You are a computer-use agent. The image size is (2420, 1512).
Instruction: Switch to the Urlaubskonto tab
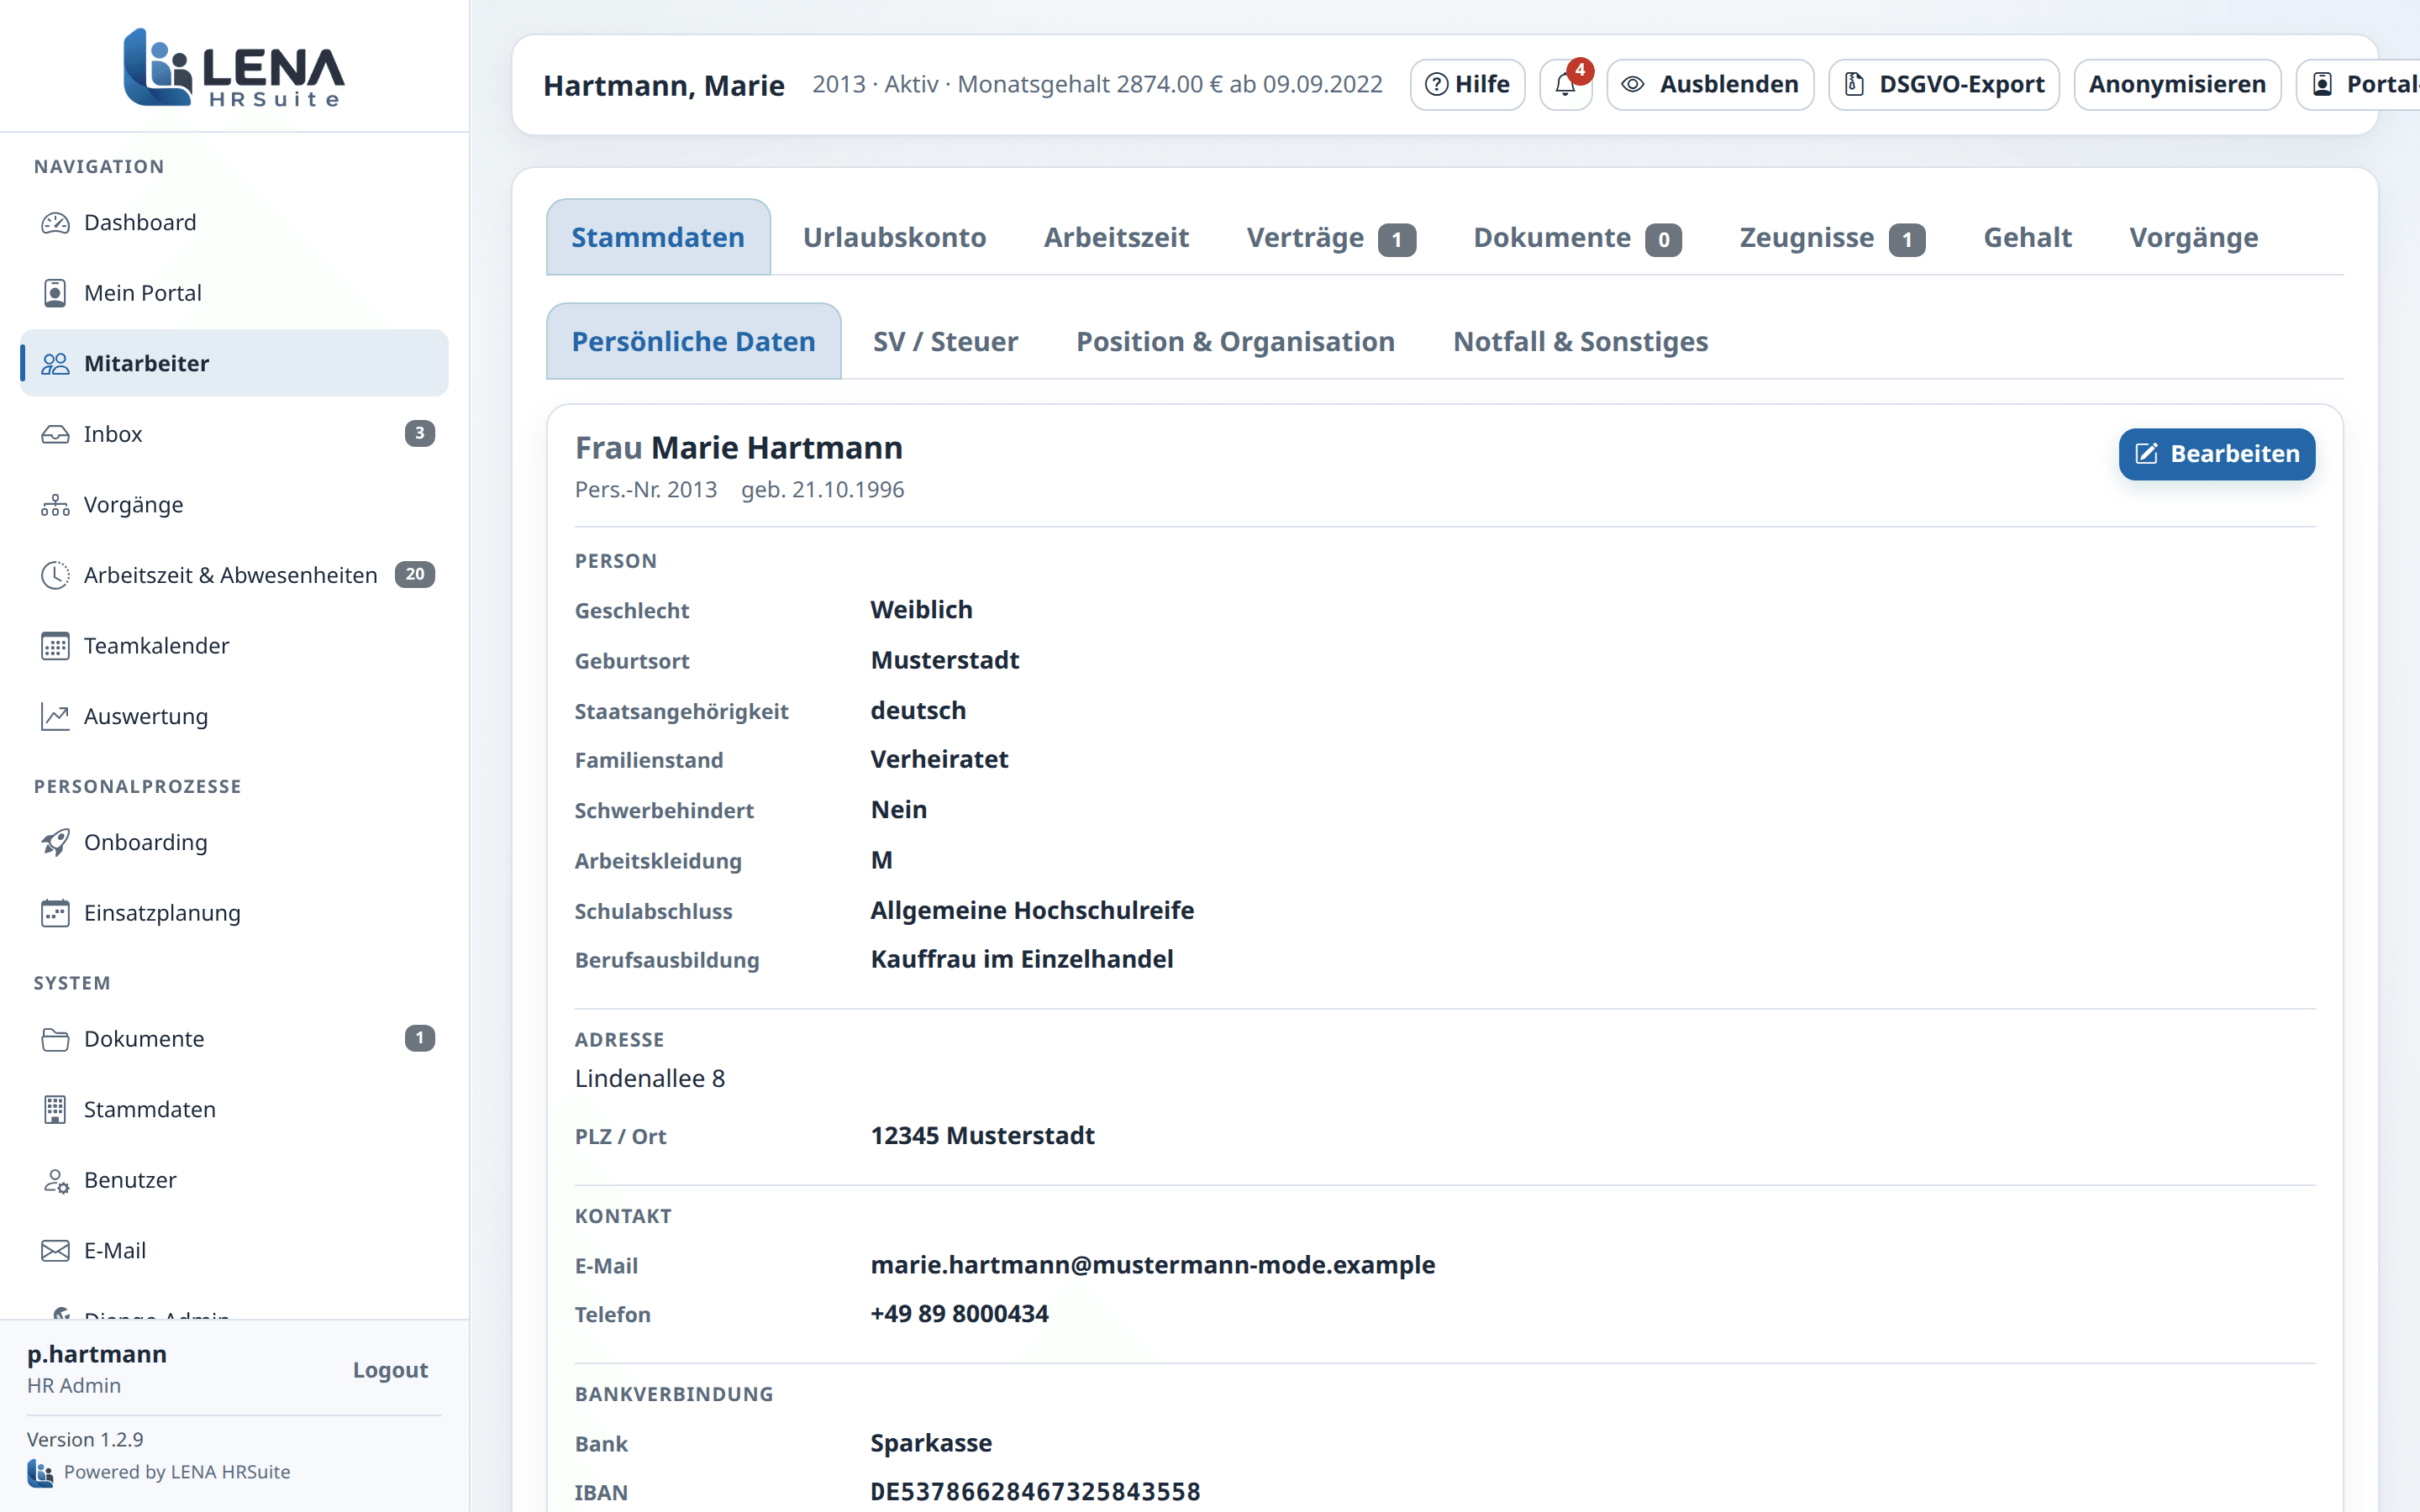pos(894,237)
